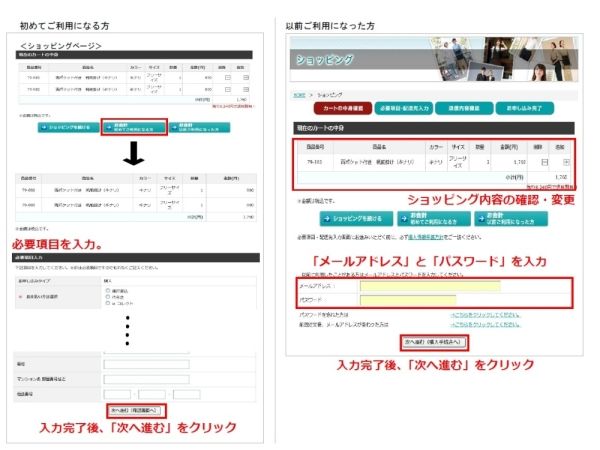The width and height of the screenshot is (600, 450).
Task: Select third payment method radio button
Action: (x=107, y=305)
